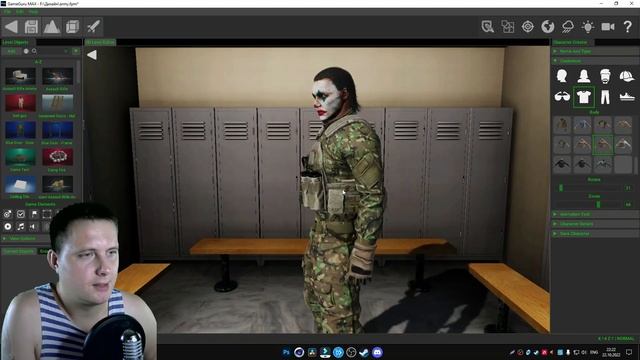Open the sort dropdown arrow beside object search
The height and width of the screenshot is (360, 640).
[66, 51]
